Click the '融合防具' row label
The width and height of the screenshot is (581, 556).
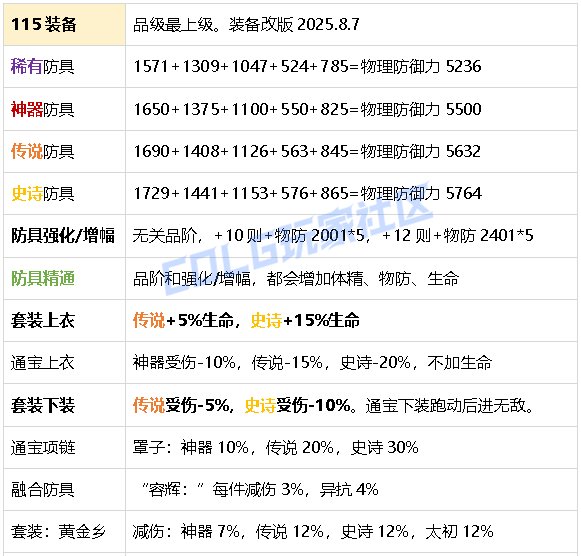43,490
